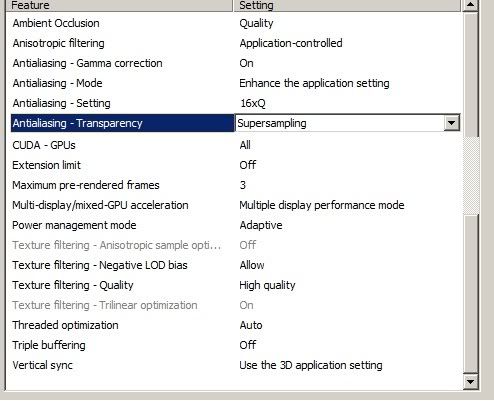Open the Antialiasing Transparency dropdown arrow
The width and height of the screenshot is (494, 401).
pos(451,123)
